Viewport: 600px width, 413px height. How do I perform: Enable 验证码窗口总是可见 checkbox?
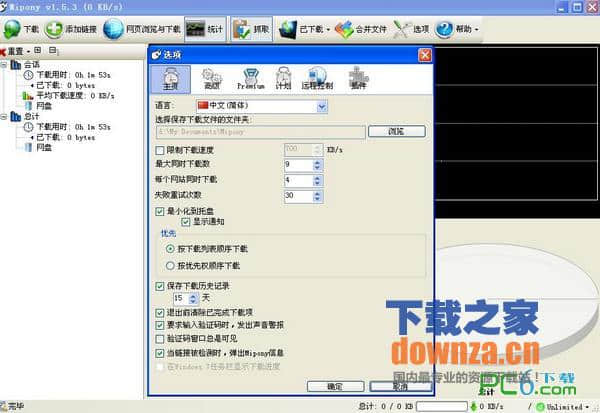click(160, 339)
